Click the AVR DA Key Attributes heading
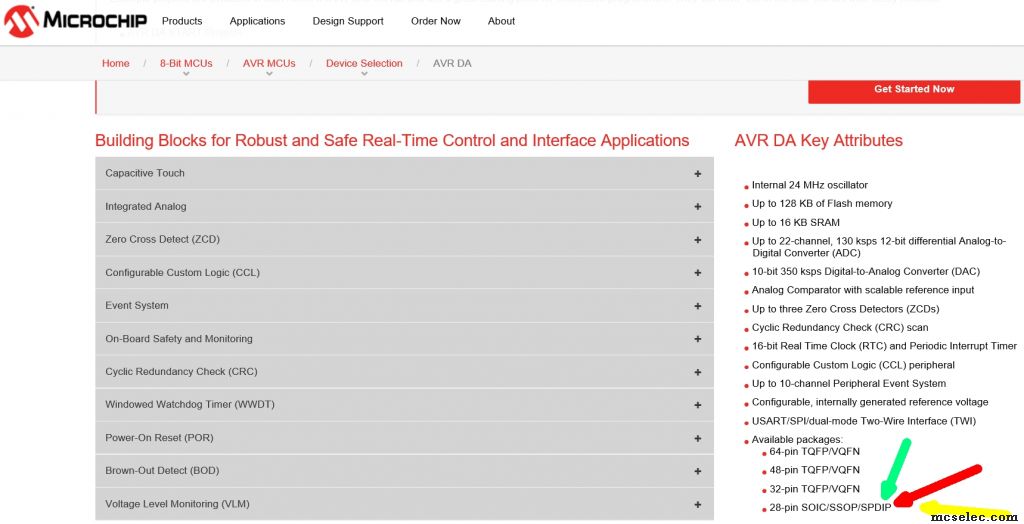 coord(818,140)
